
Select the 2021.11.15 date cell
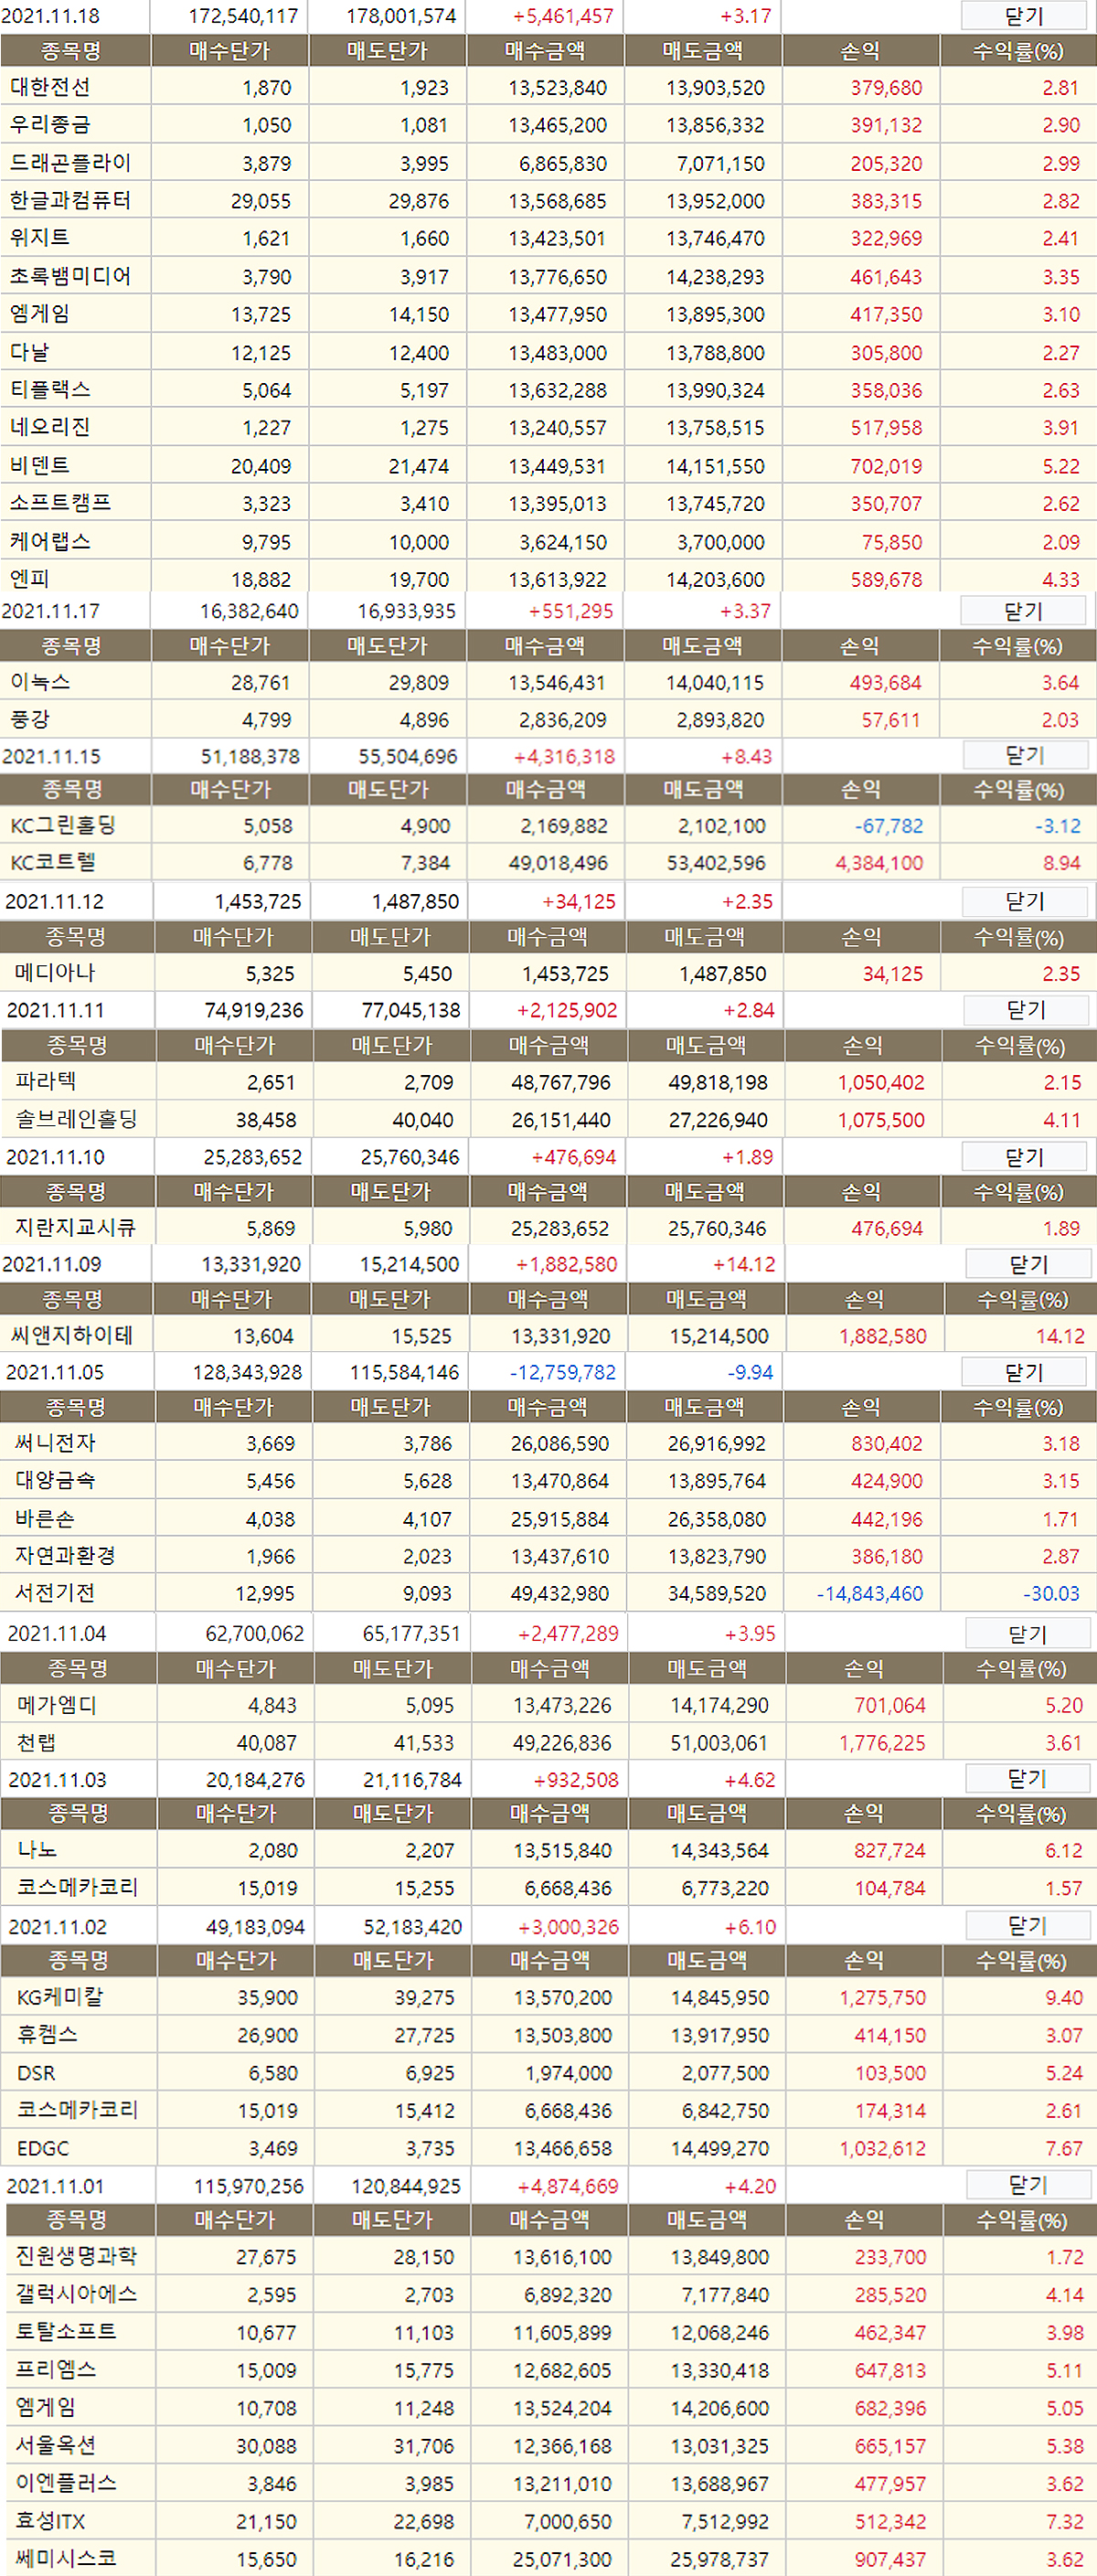coord(52,756)
